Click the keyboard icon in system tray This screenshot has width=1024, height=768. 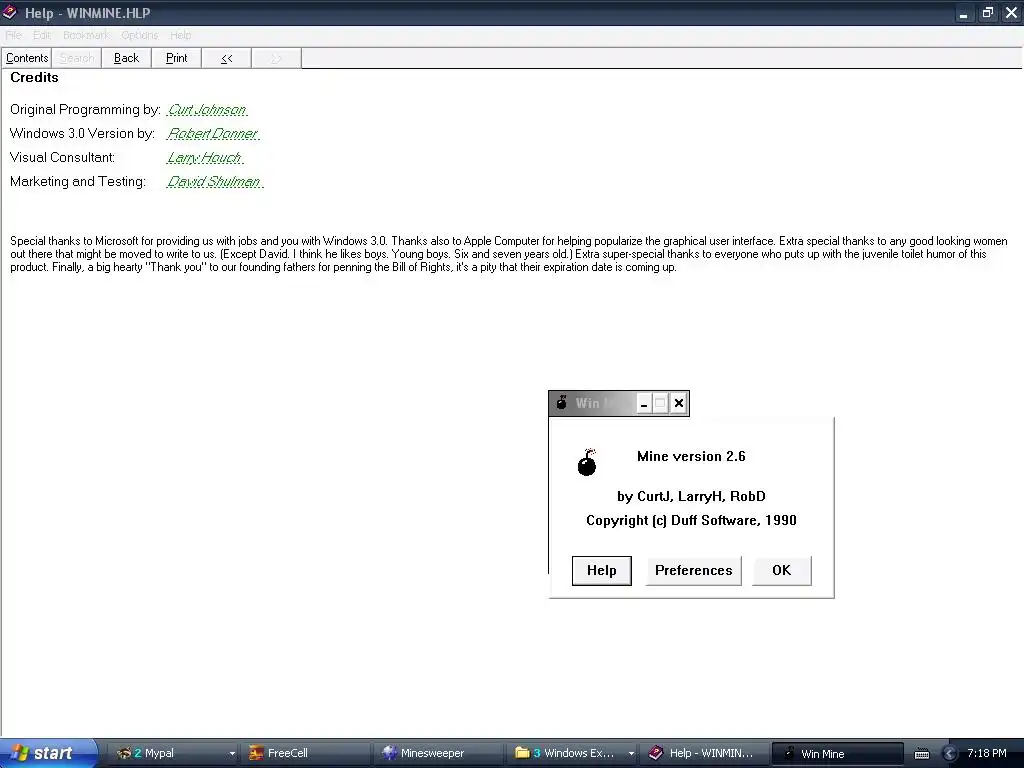[921, 754]
